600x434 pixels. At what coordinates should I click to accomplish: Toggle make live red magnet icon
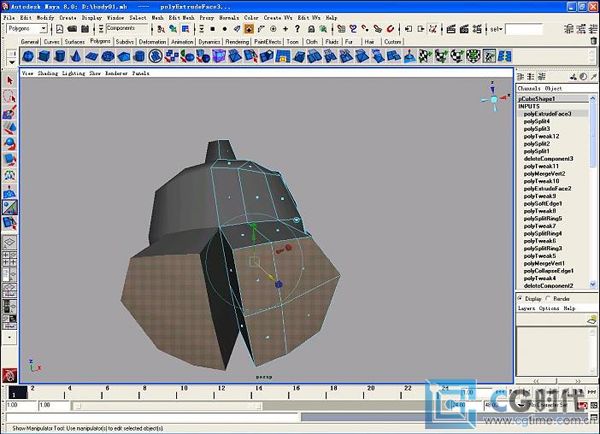coord(390,29)
